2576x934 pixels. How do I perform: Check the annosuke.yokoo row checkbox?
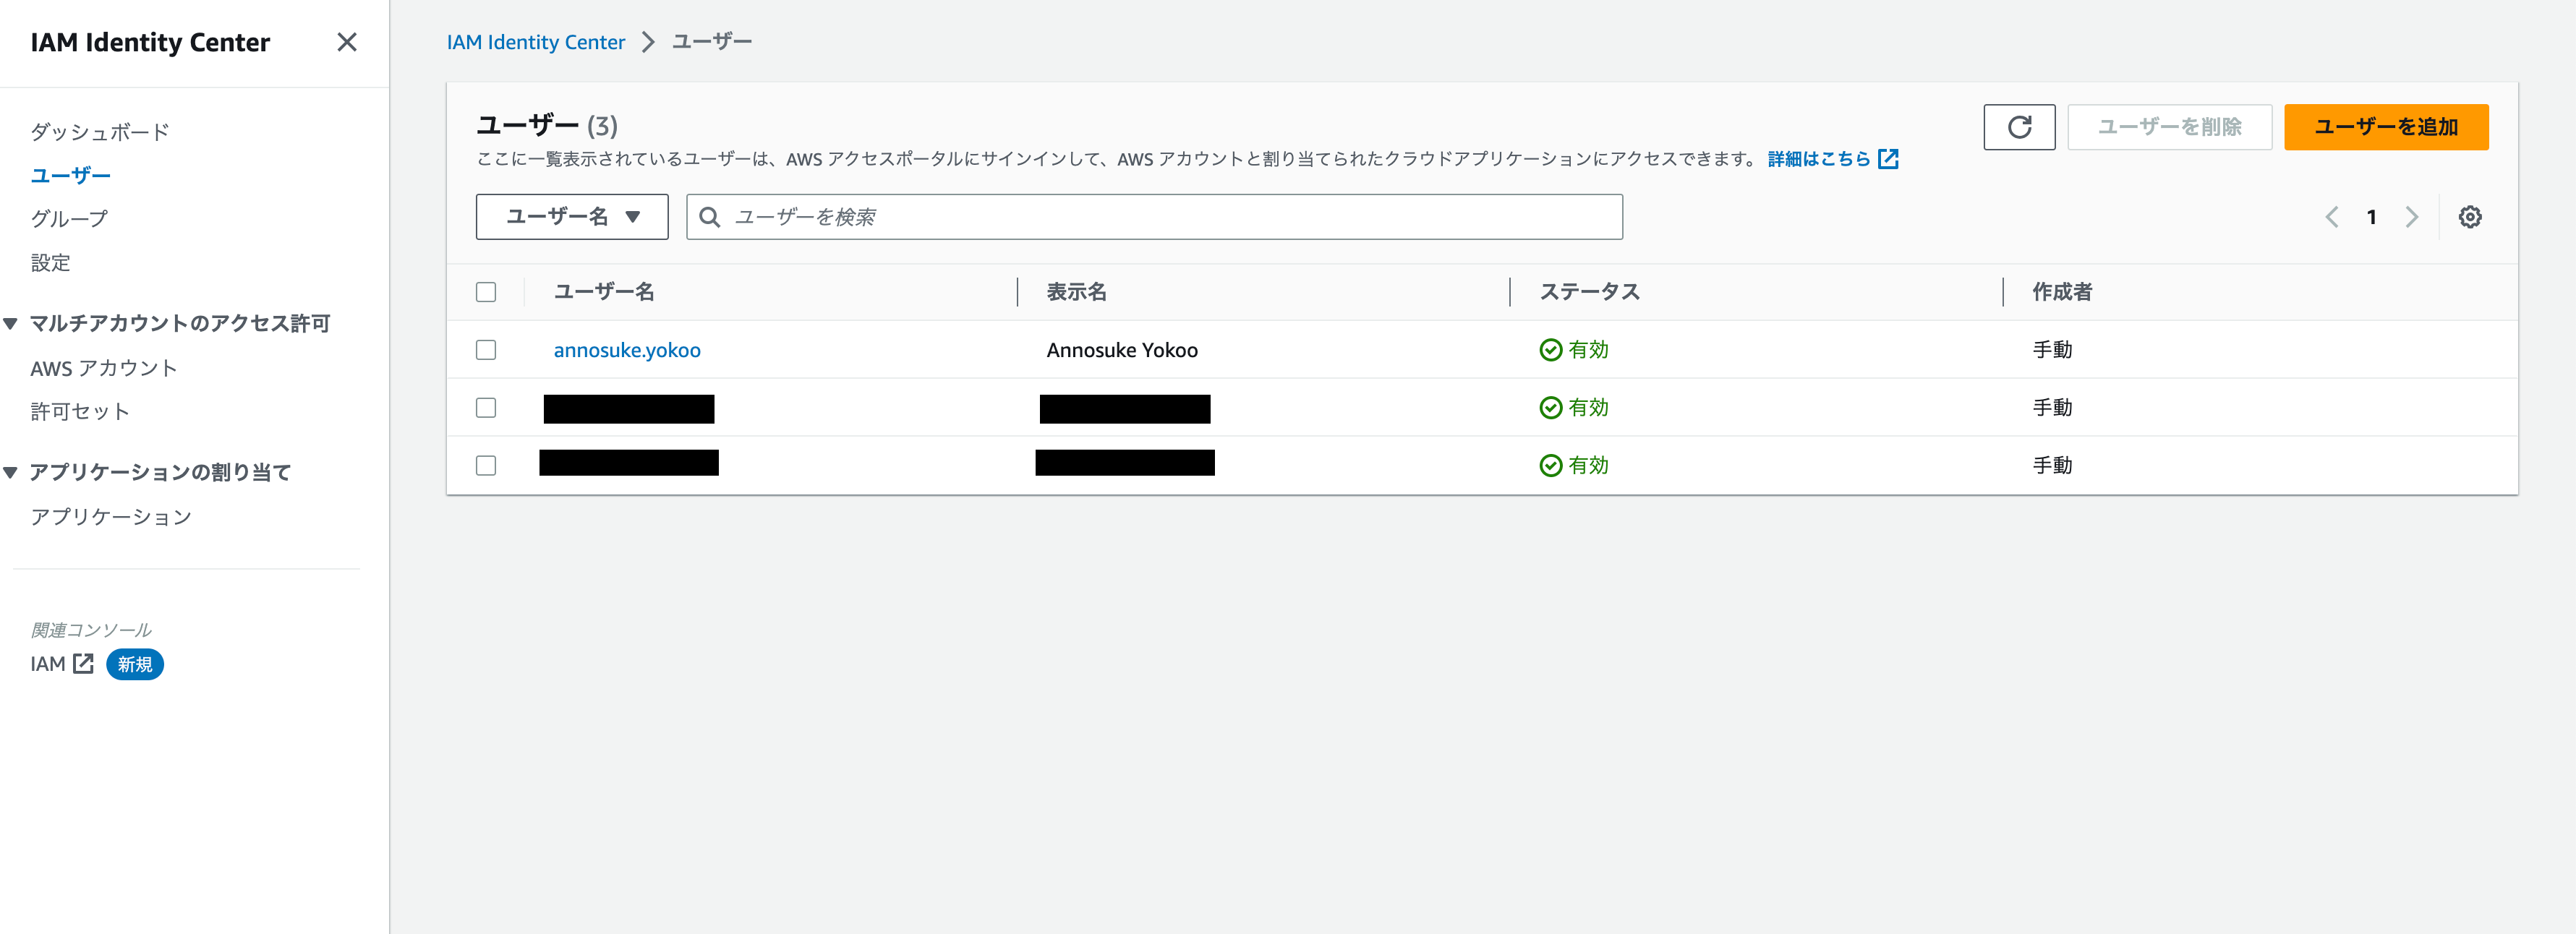[486, 350]
